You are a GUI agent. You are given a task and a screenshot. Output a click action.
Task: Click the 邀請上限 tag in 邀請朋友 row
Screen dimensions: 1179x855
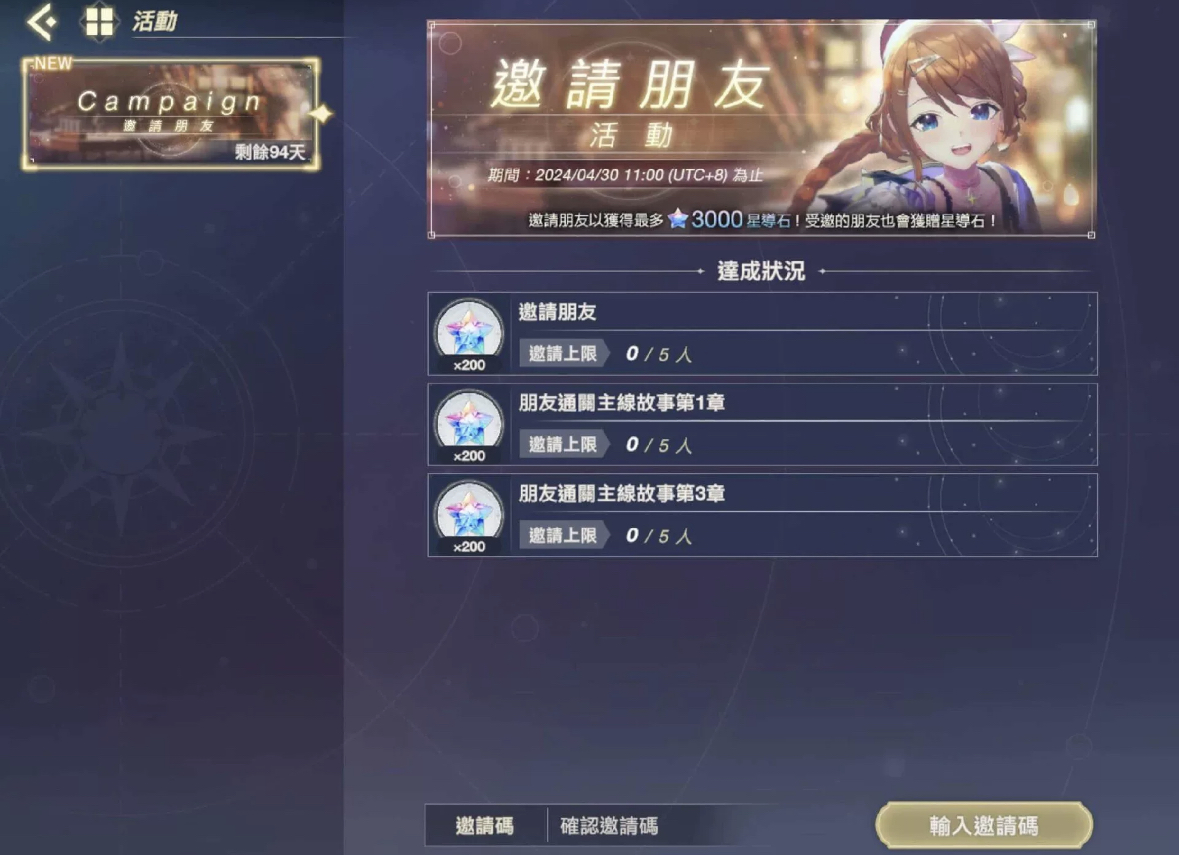point(564,353)
